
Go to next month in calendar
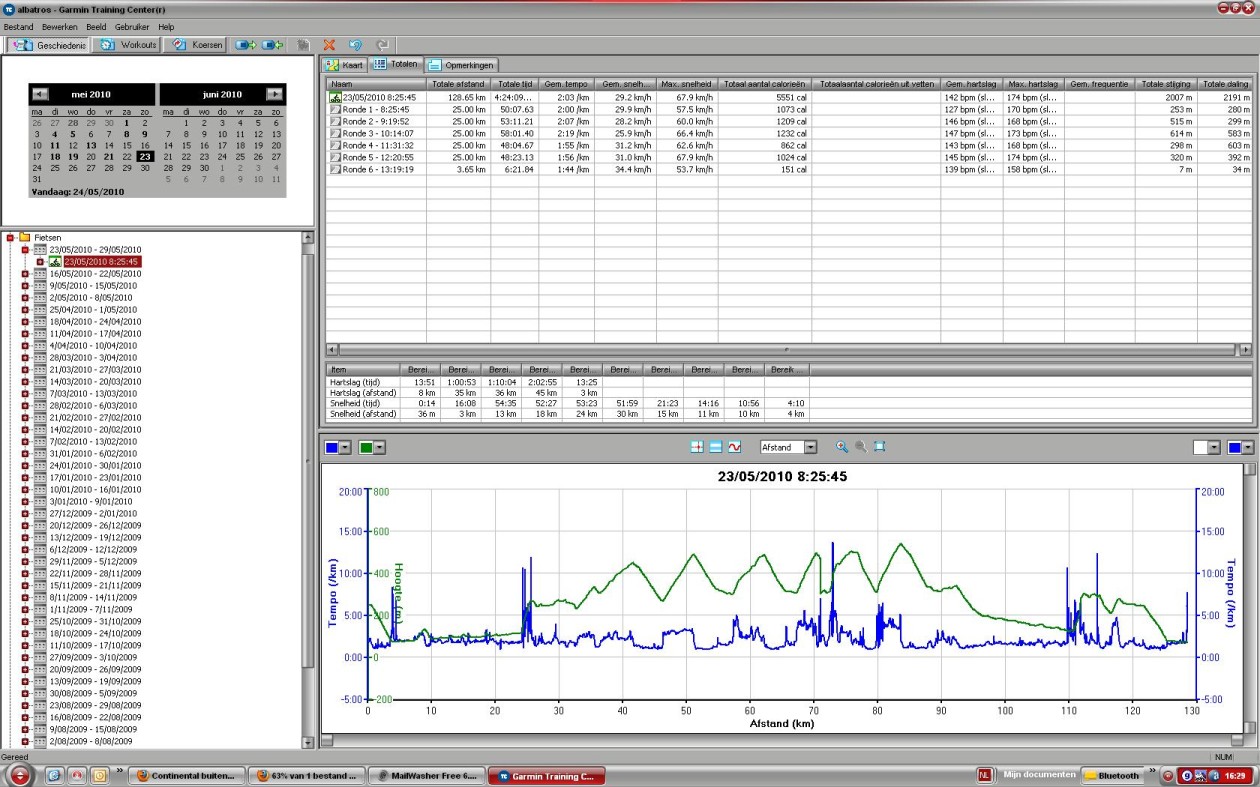(274, 94)
